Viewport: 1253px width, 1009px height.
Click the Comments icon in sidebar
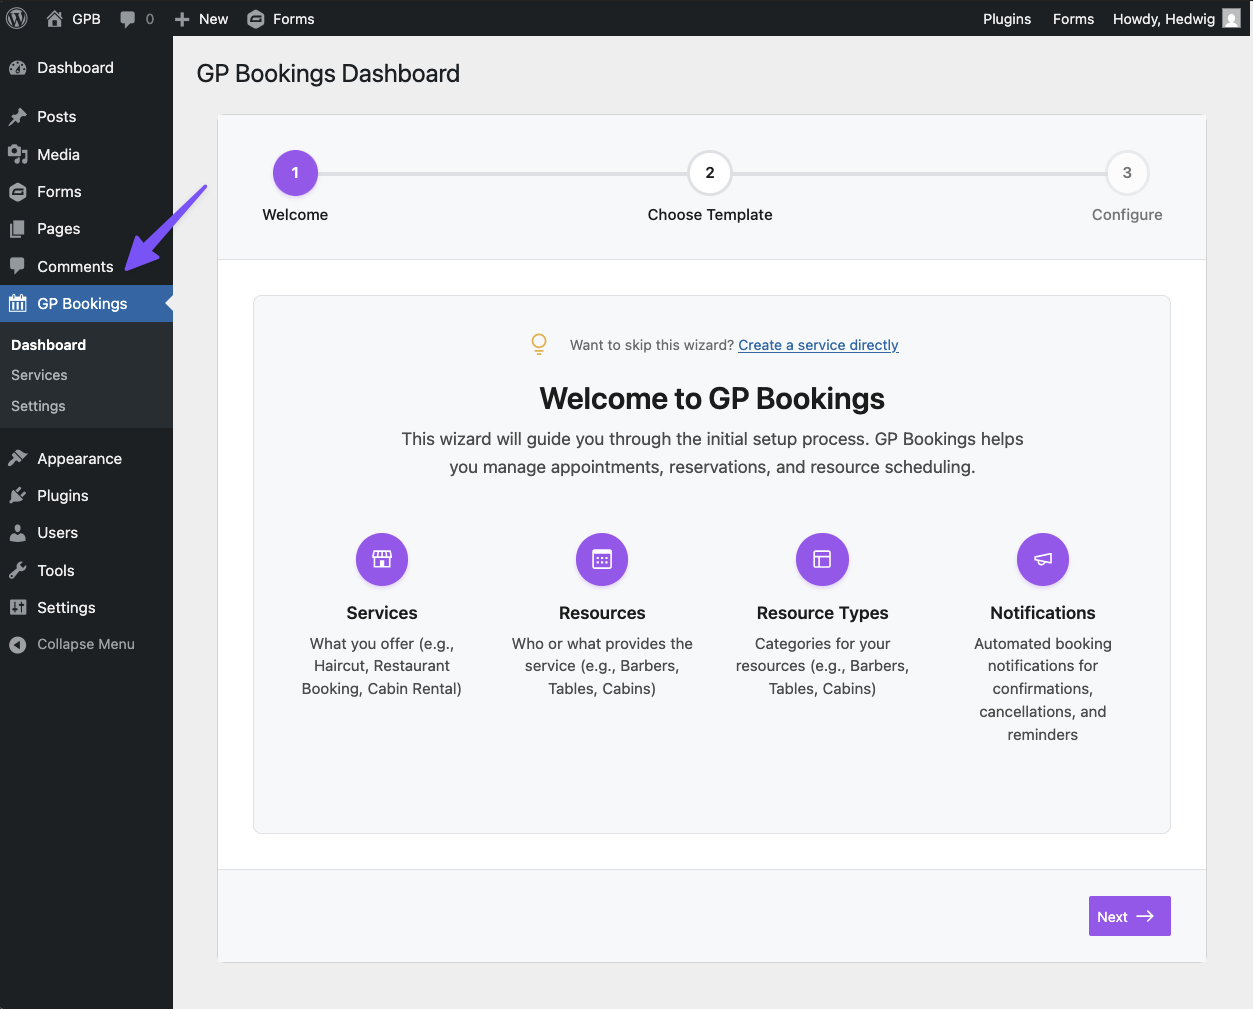(x=18, y=266)
